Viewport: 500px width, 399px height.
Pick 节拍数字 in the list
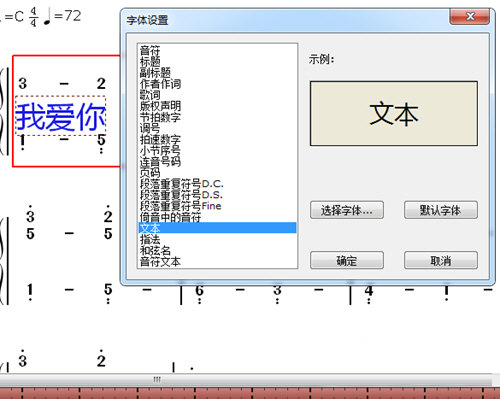217,117
